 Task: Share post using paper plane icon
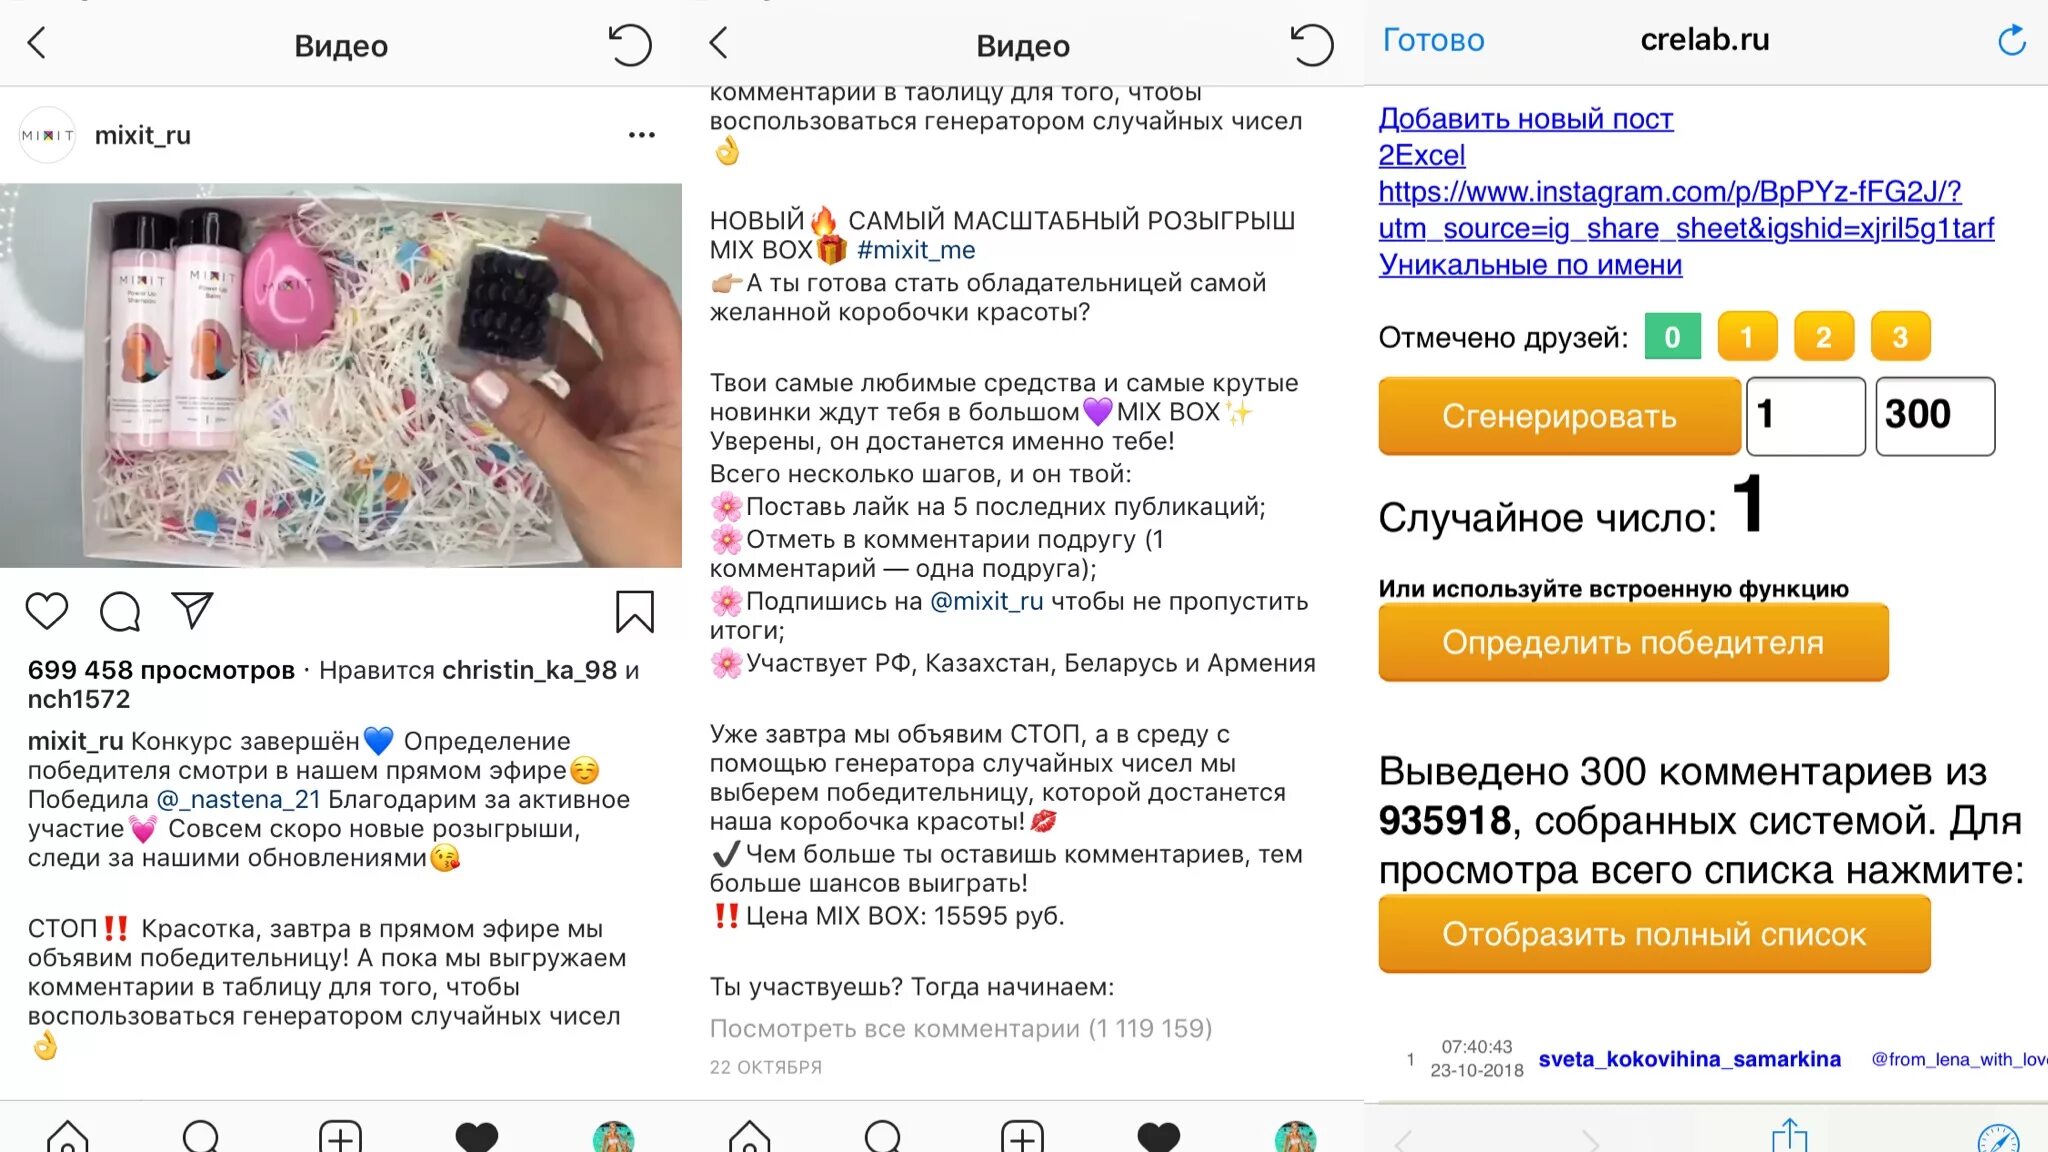click(192, 610)
